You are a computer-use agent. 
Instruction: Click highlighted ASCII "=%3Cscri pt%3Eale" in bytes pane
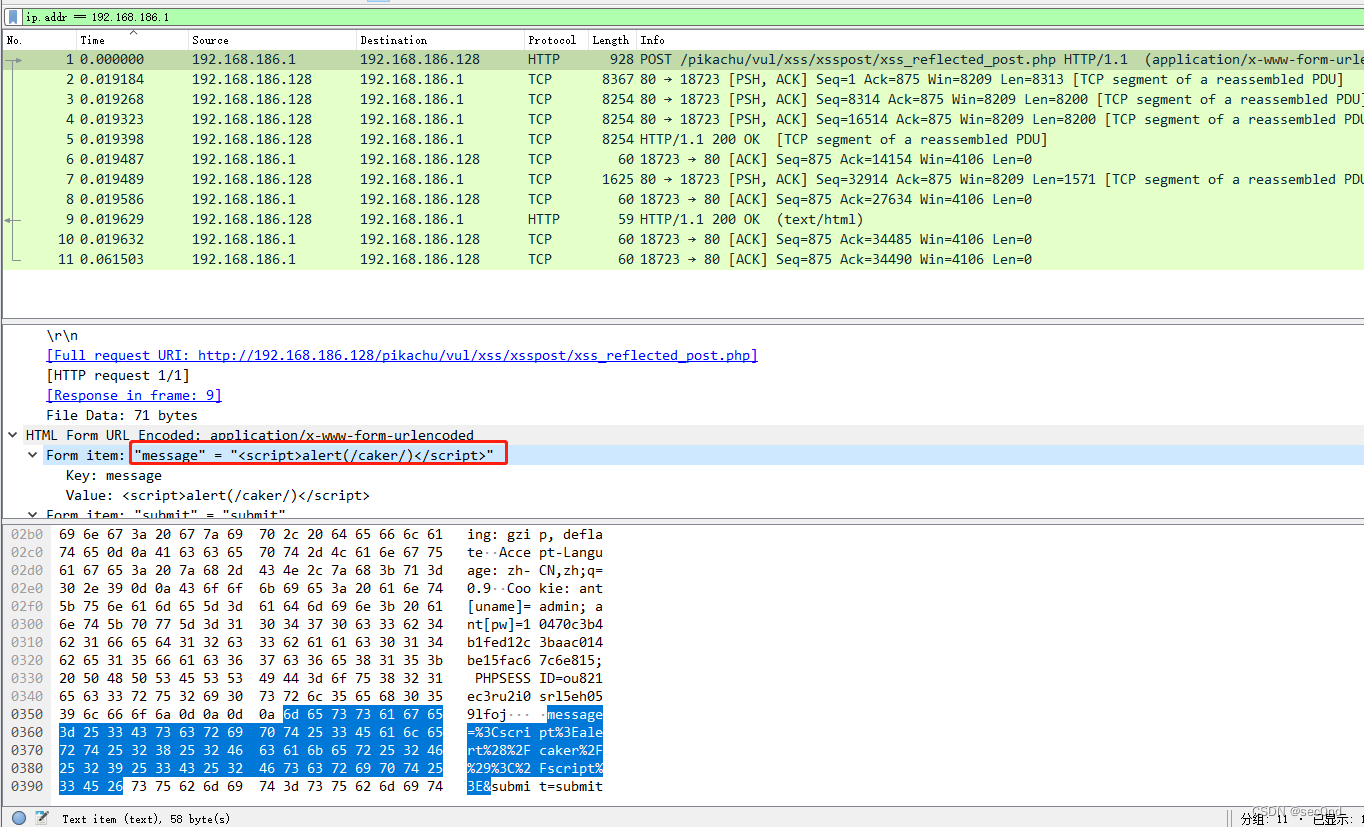pos(535,732)
